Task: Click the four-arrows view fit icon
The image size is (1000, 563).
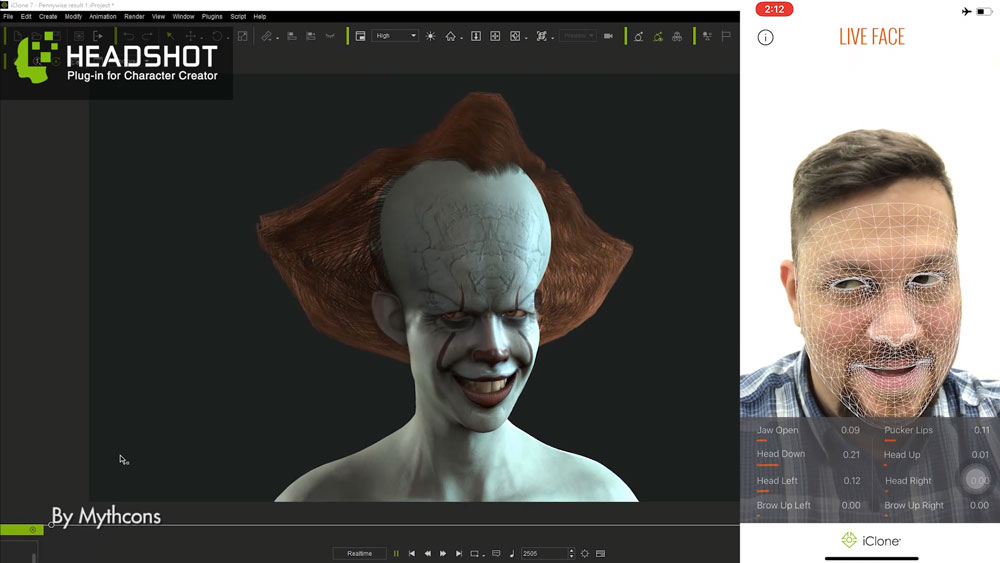Action: point(495,36)
